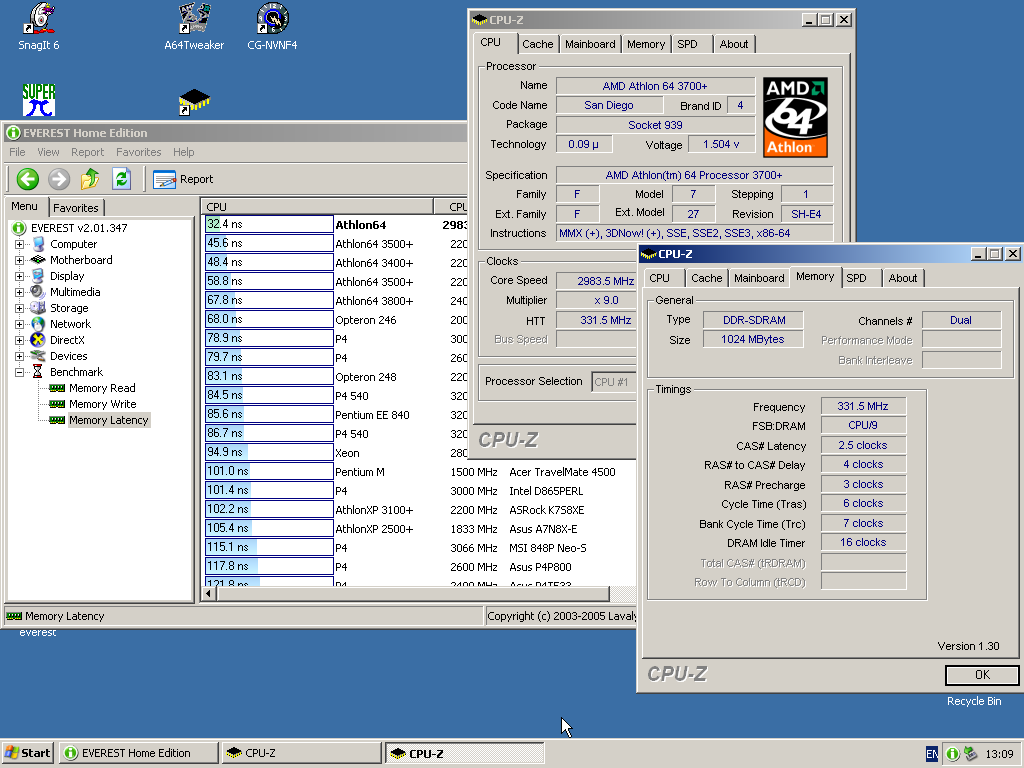Launch the A64Tweaker desktop icon

point(194,19)
